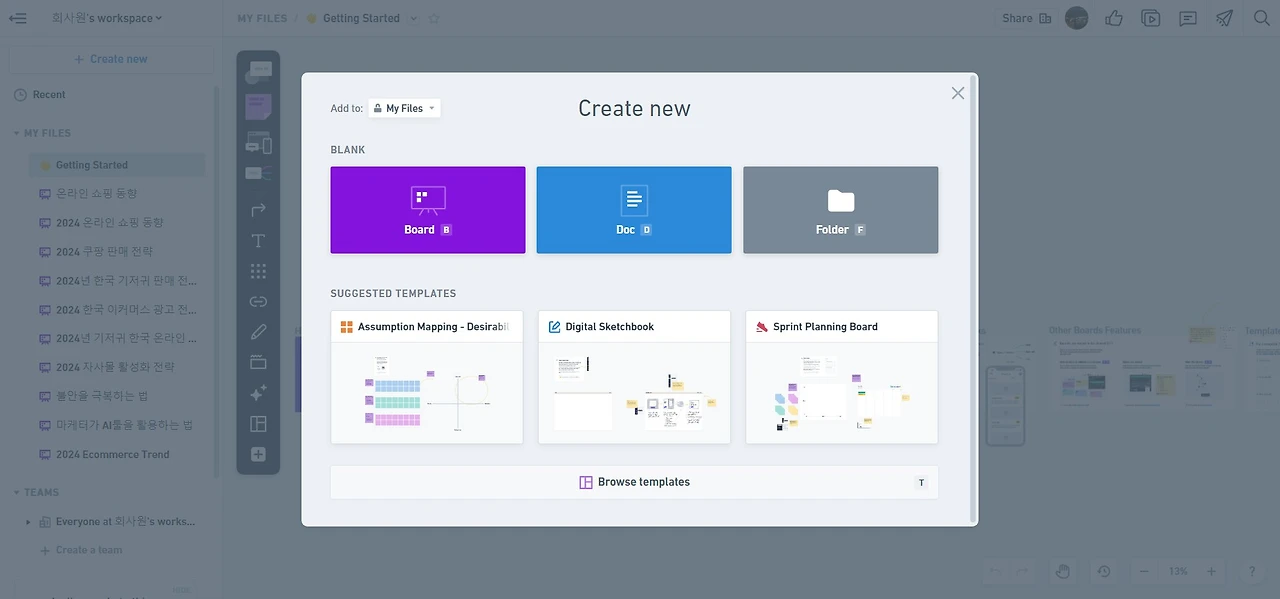Open the Add to My Files dropdown
The width and height of the screenshot is (1280, 599).
tap(404, 108)
